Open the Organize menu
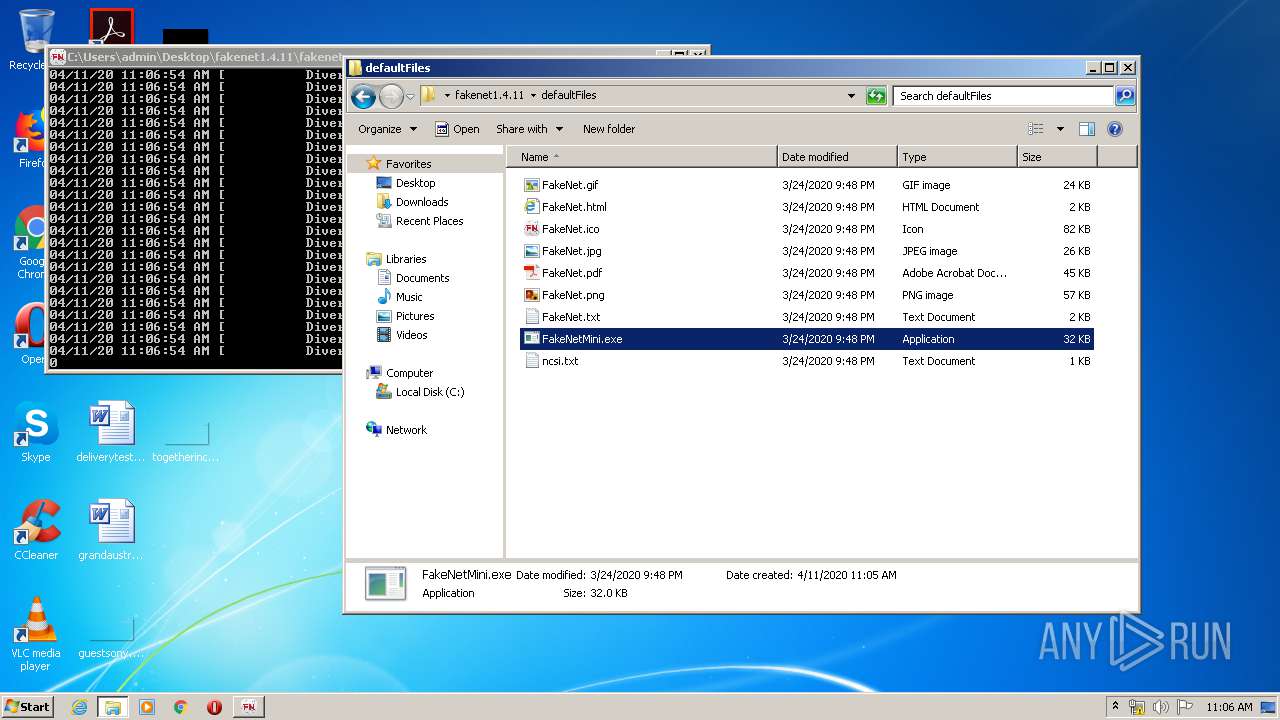The width and height of the screenshot is (1280, 720). click(387, 129)
